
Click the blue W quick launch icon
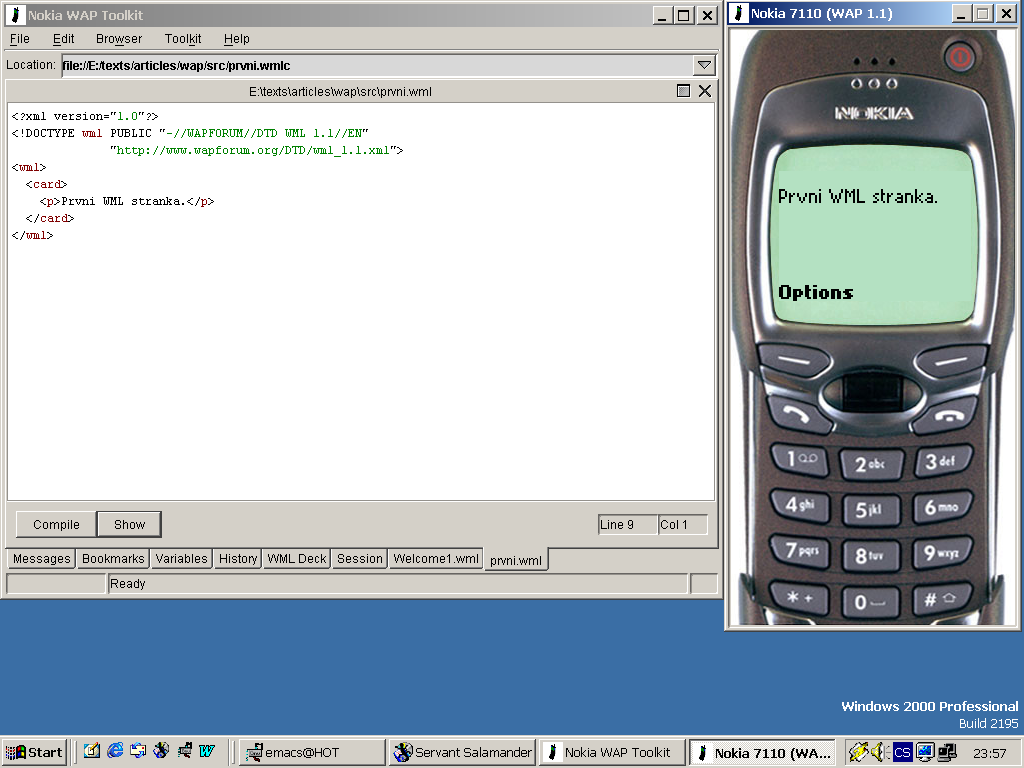coord(206,751)
